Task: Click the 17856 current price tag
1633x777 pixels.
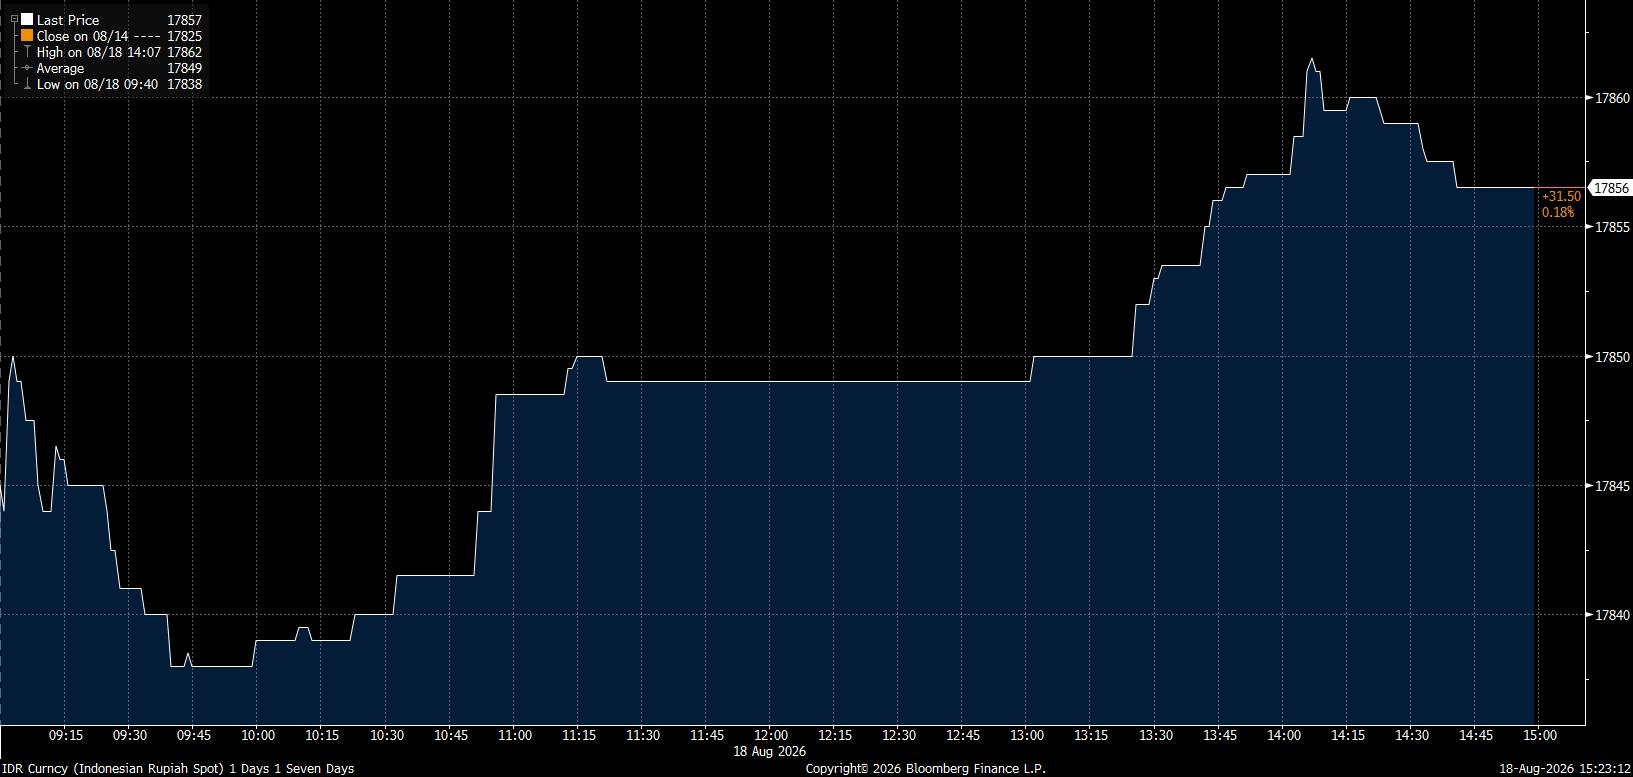Action: 1611,188
